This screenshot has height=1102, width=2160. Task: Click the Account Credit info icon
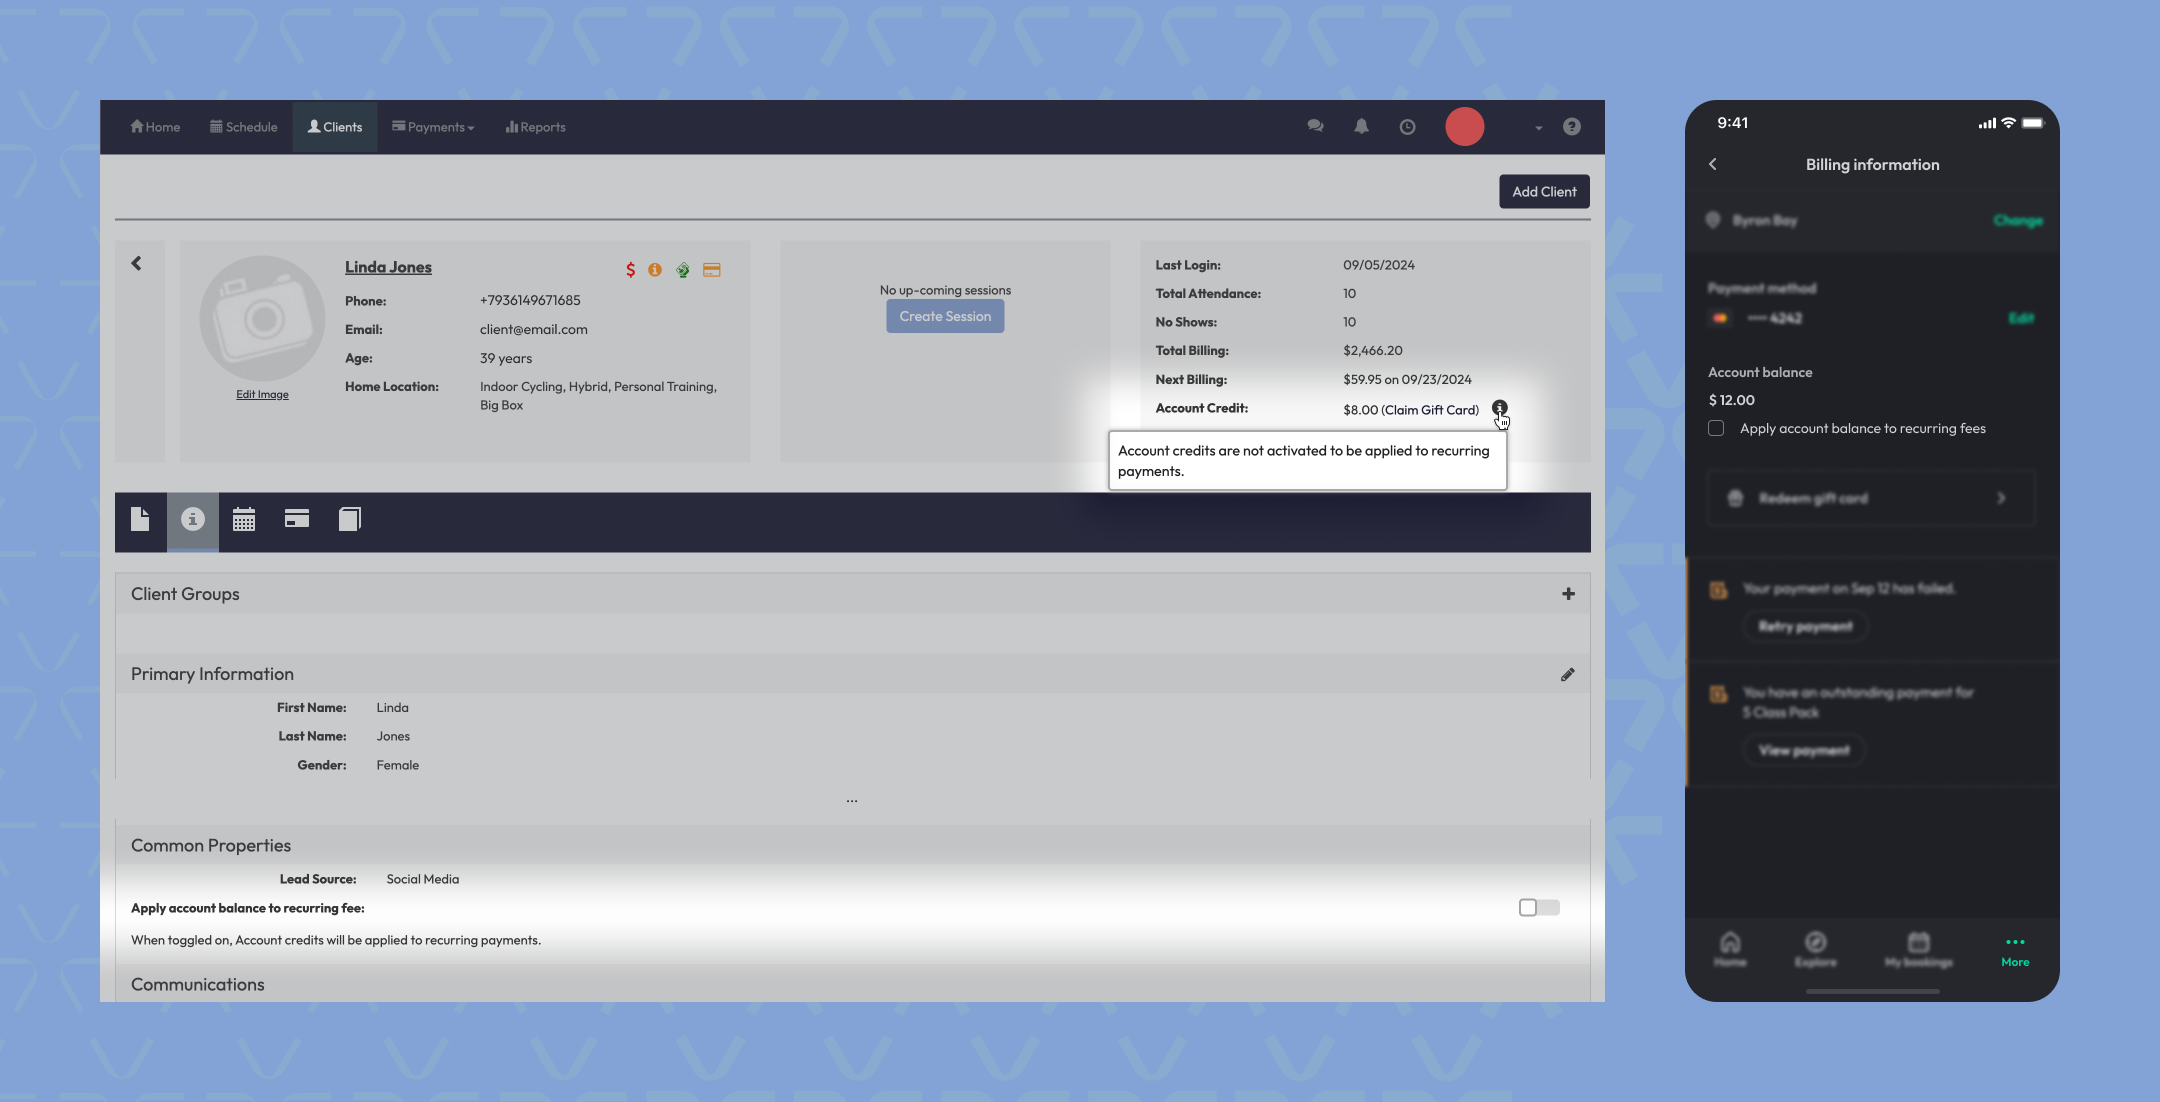(x=1499, y=408)
